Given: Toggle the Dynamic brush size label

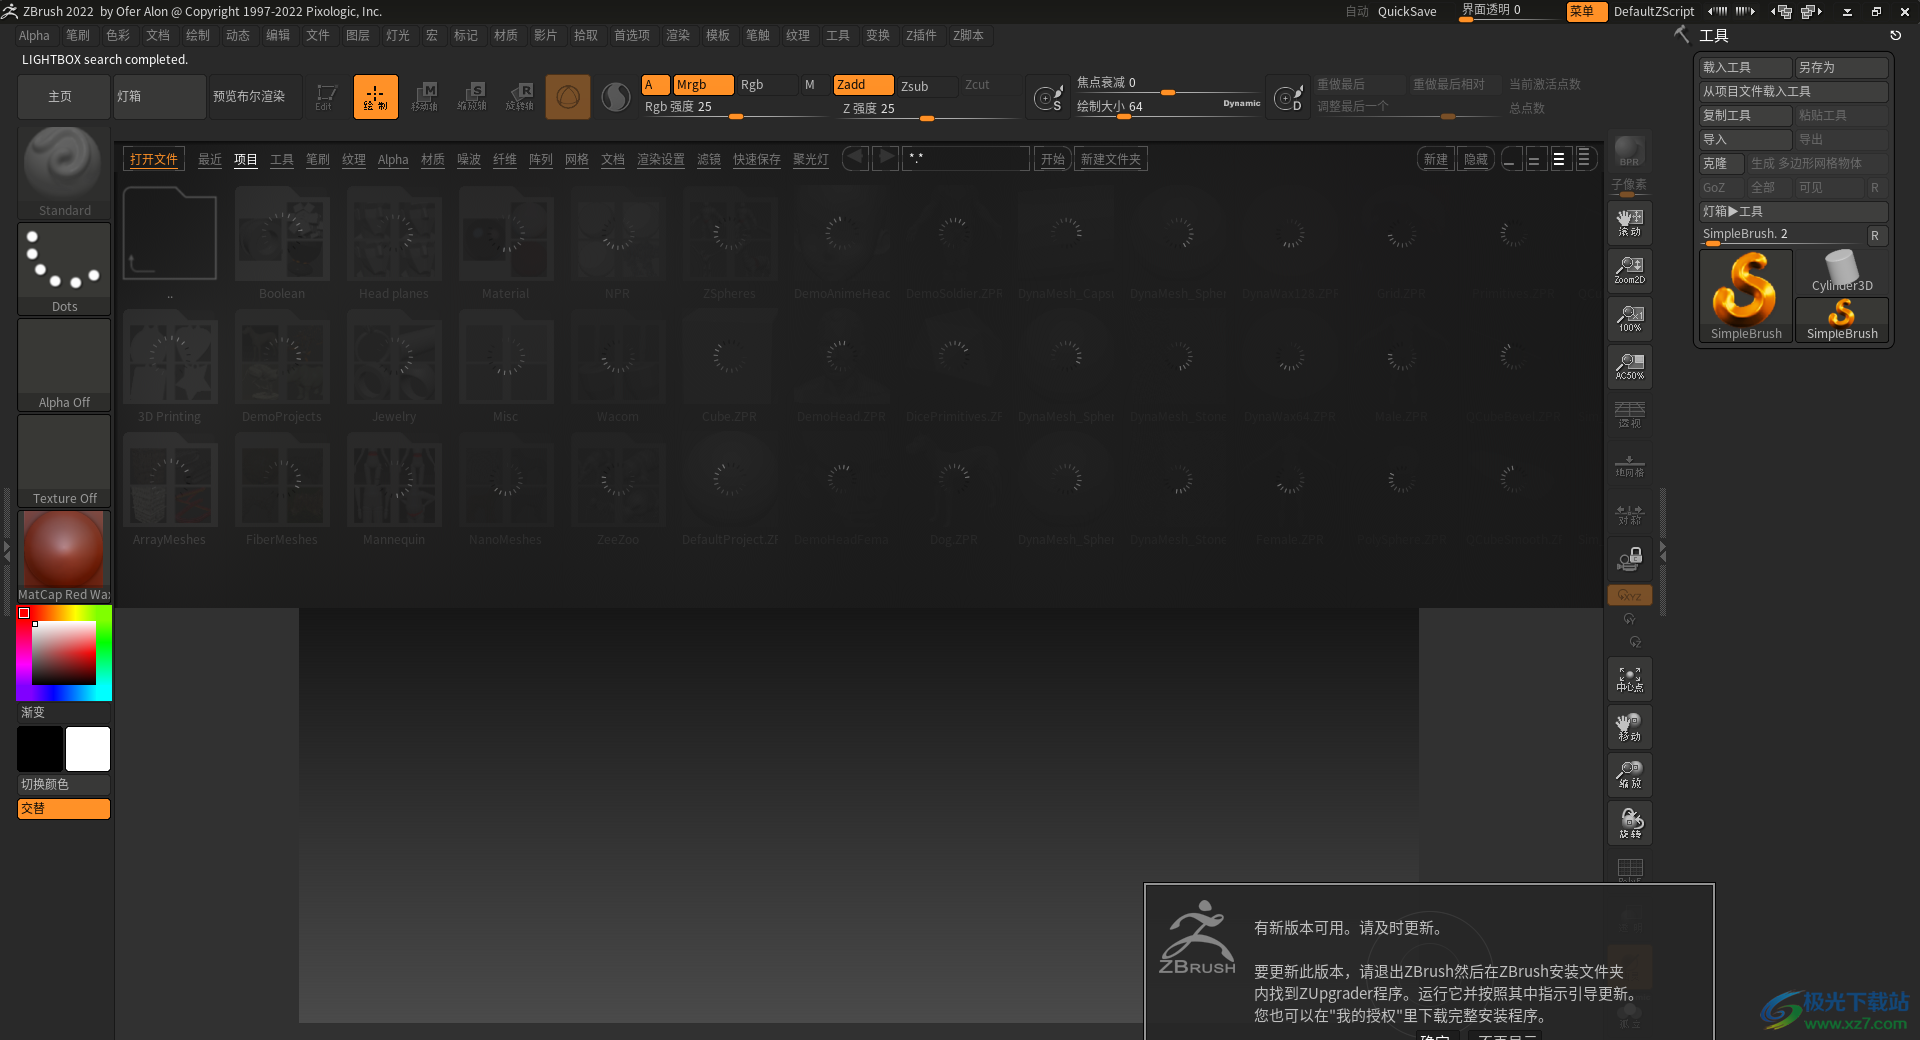Looking at the screenshot, I should (1241, 103).
